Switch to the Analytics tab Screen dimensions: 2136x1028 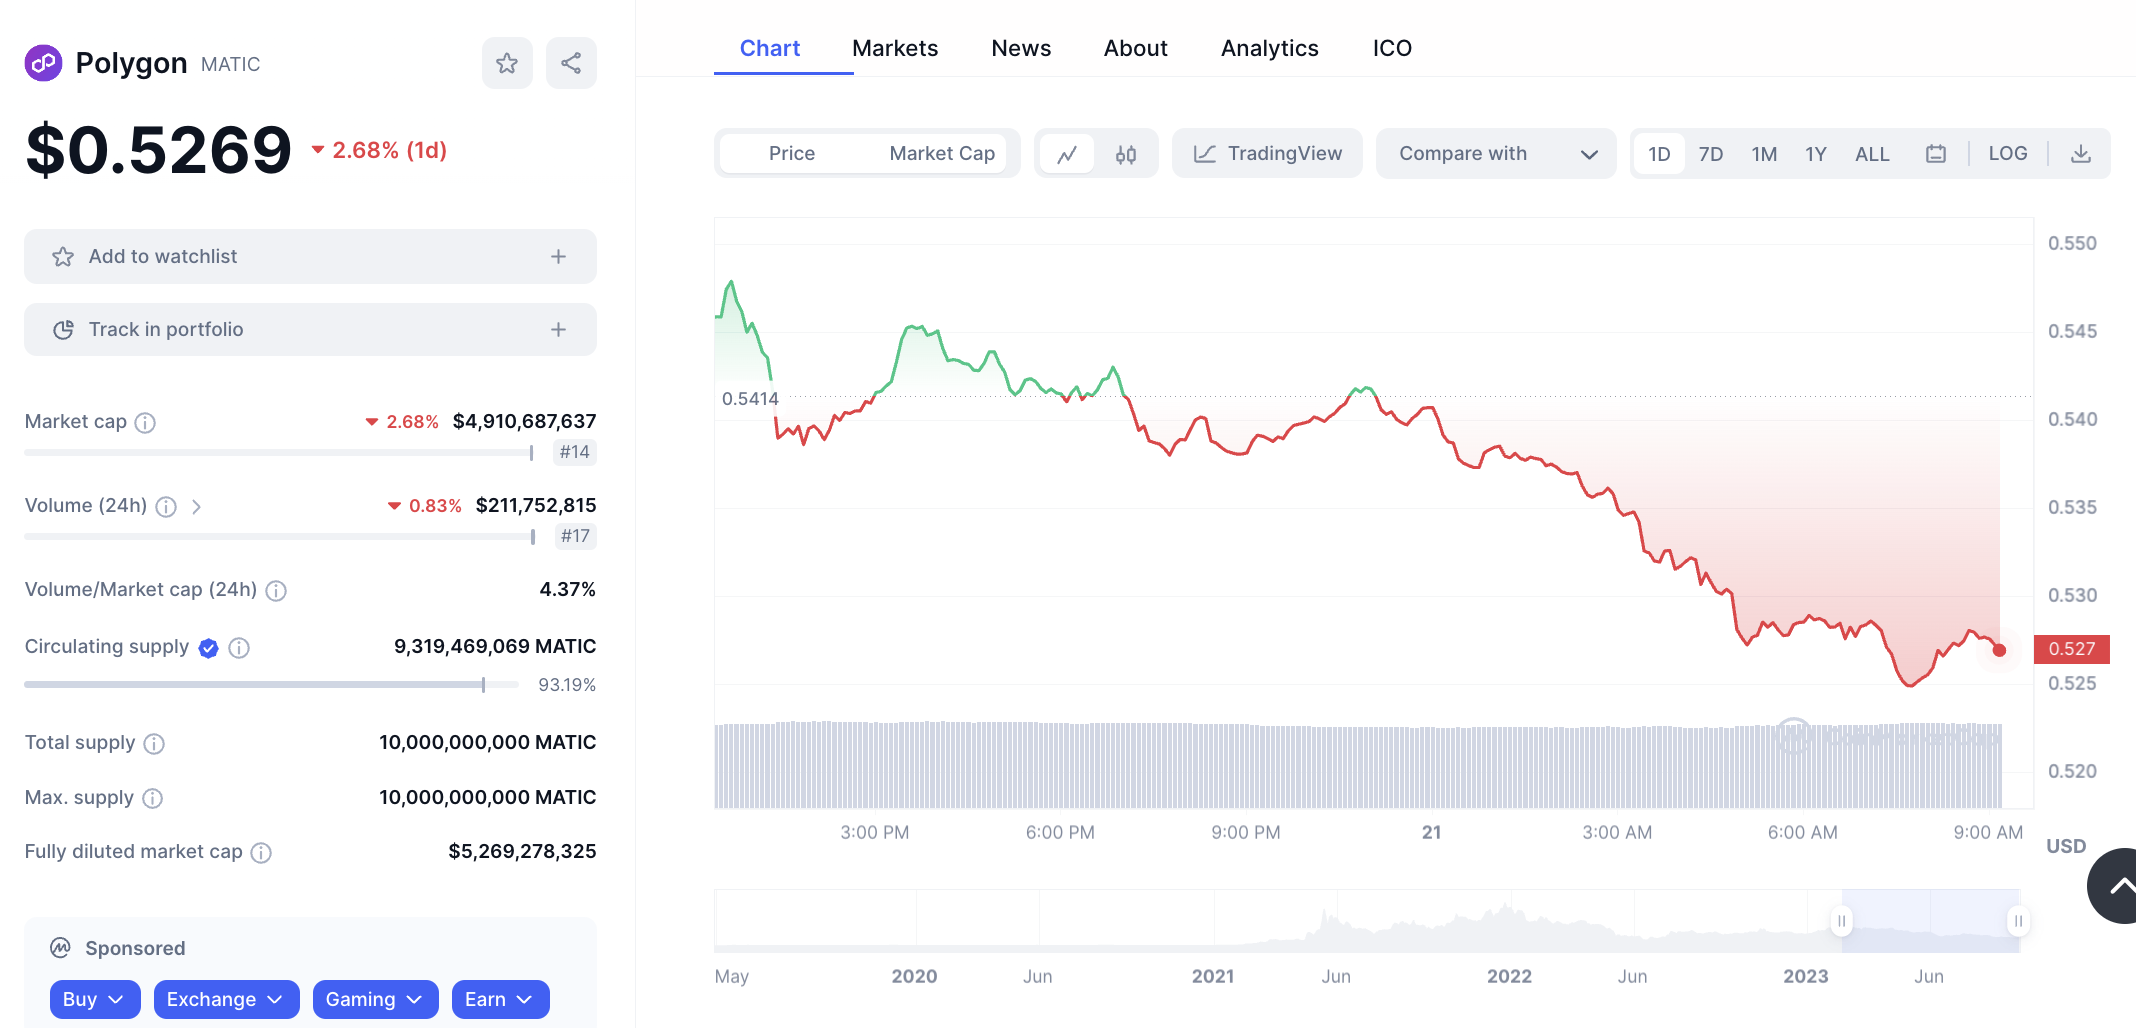click(x=1269, y=48)
